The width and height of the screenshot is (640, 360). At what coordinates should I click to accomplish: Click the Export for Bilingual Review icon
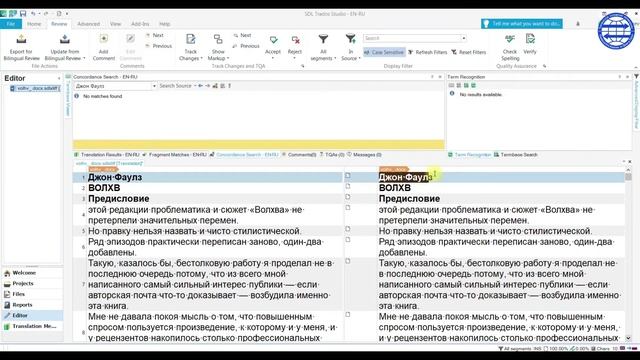21,40
